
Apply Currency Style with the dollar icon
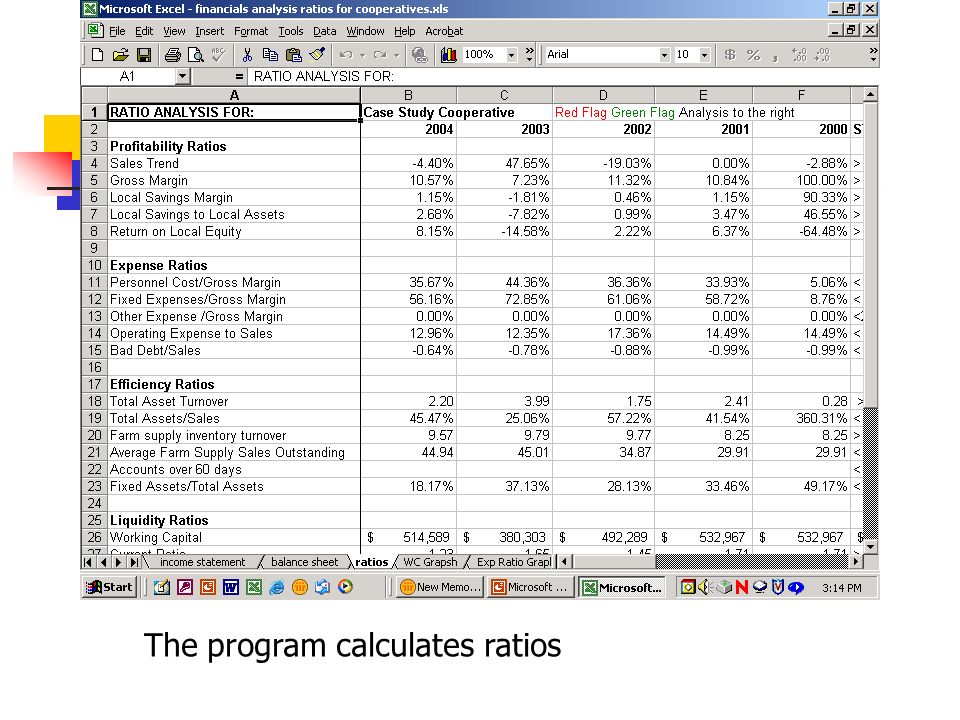729,55
